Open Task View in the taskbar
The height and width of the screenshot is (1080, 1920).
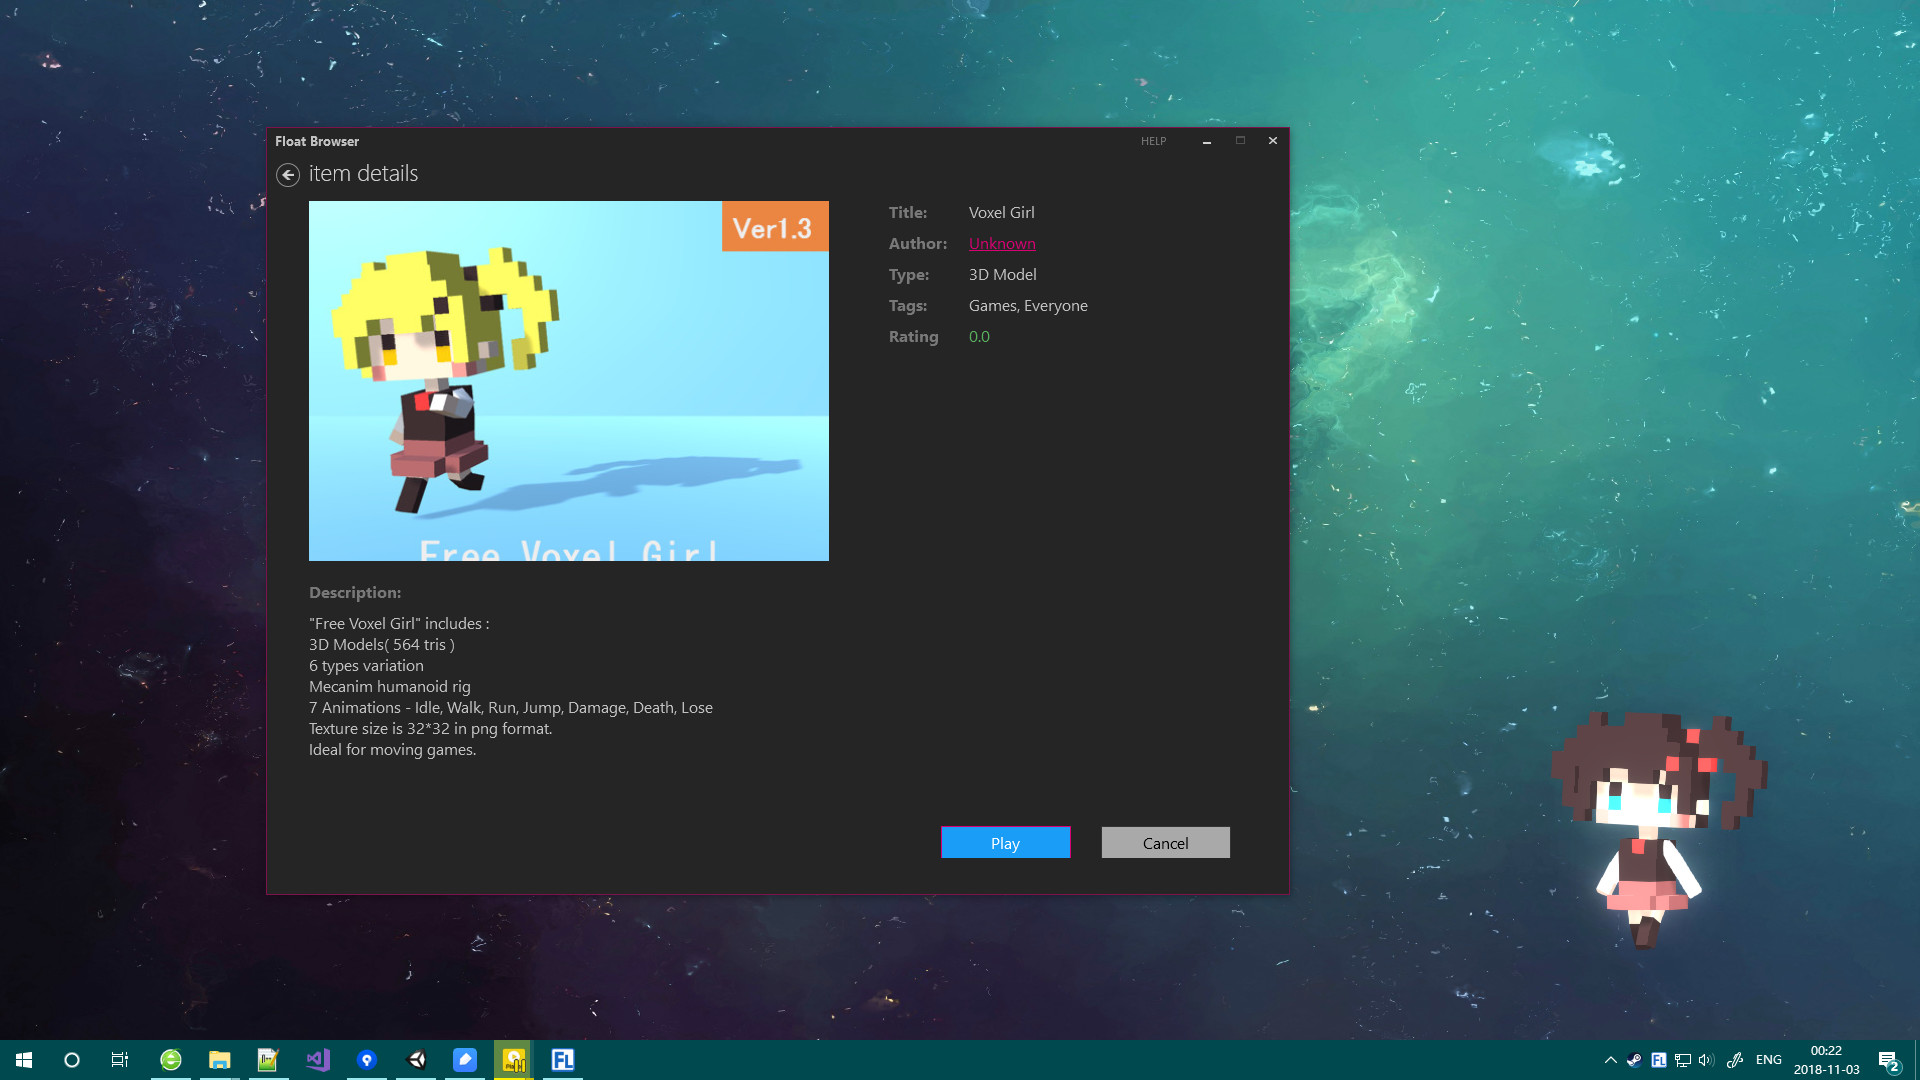(120, 1060)
